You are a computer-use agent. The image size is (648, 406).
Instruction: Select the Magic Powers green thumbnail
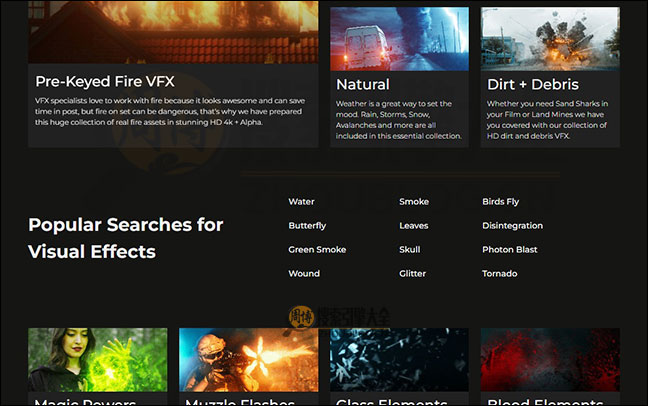pyautogui.click(x=97, y=359)
